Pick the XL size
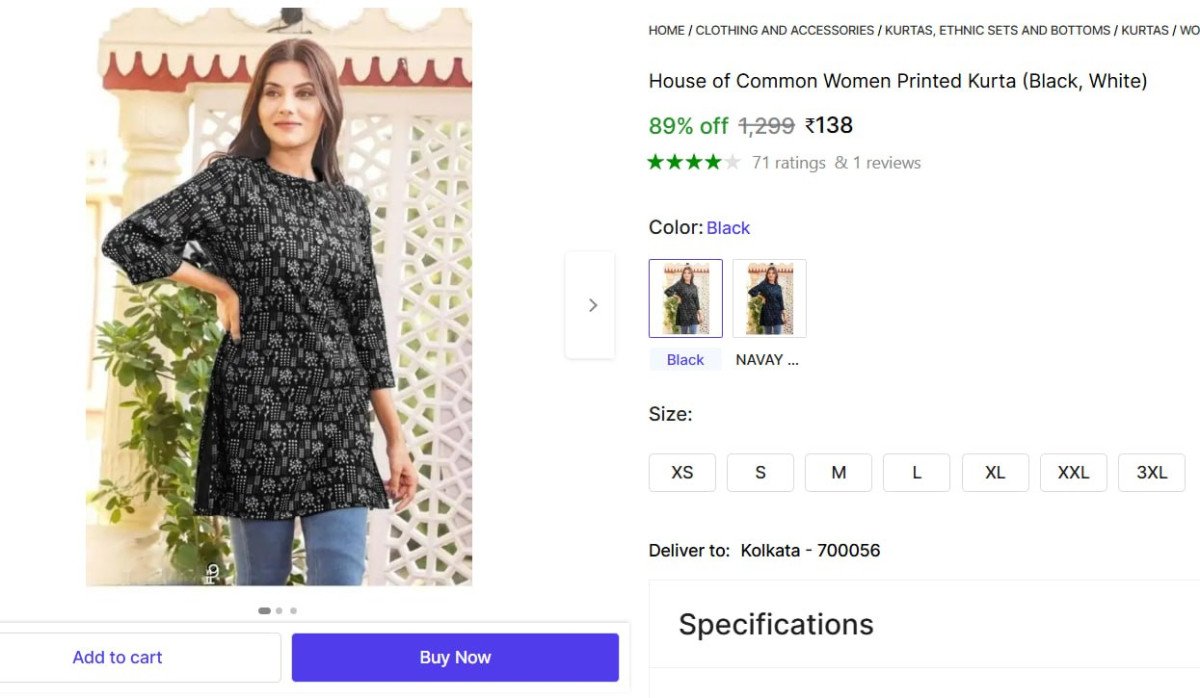Image resolution: width=1200 pixels, height=698 pixels. tap(995, 472)
